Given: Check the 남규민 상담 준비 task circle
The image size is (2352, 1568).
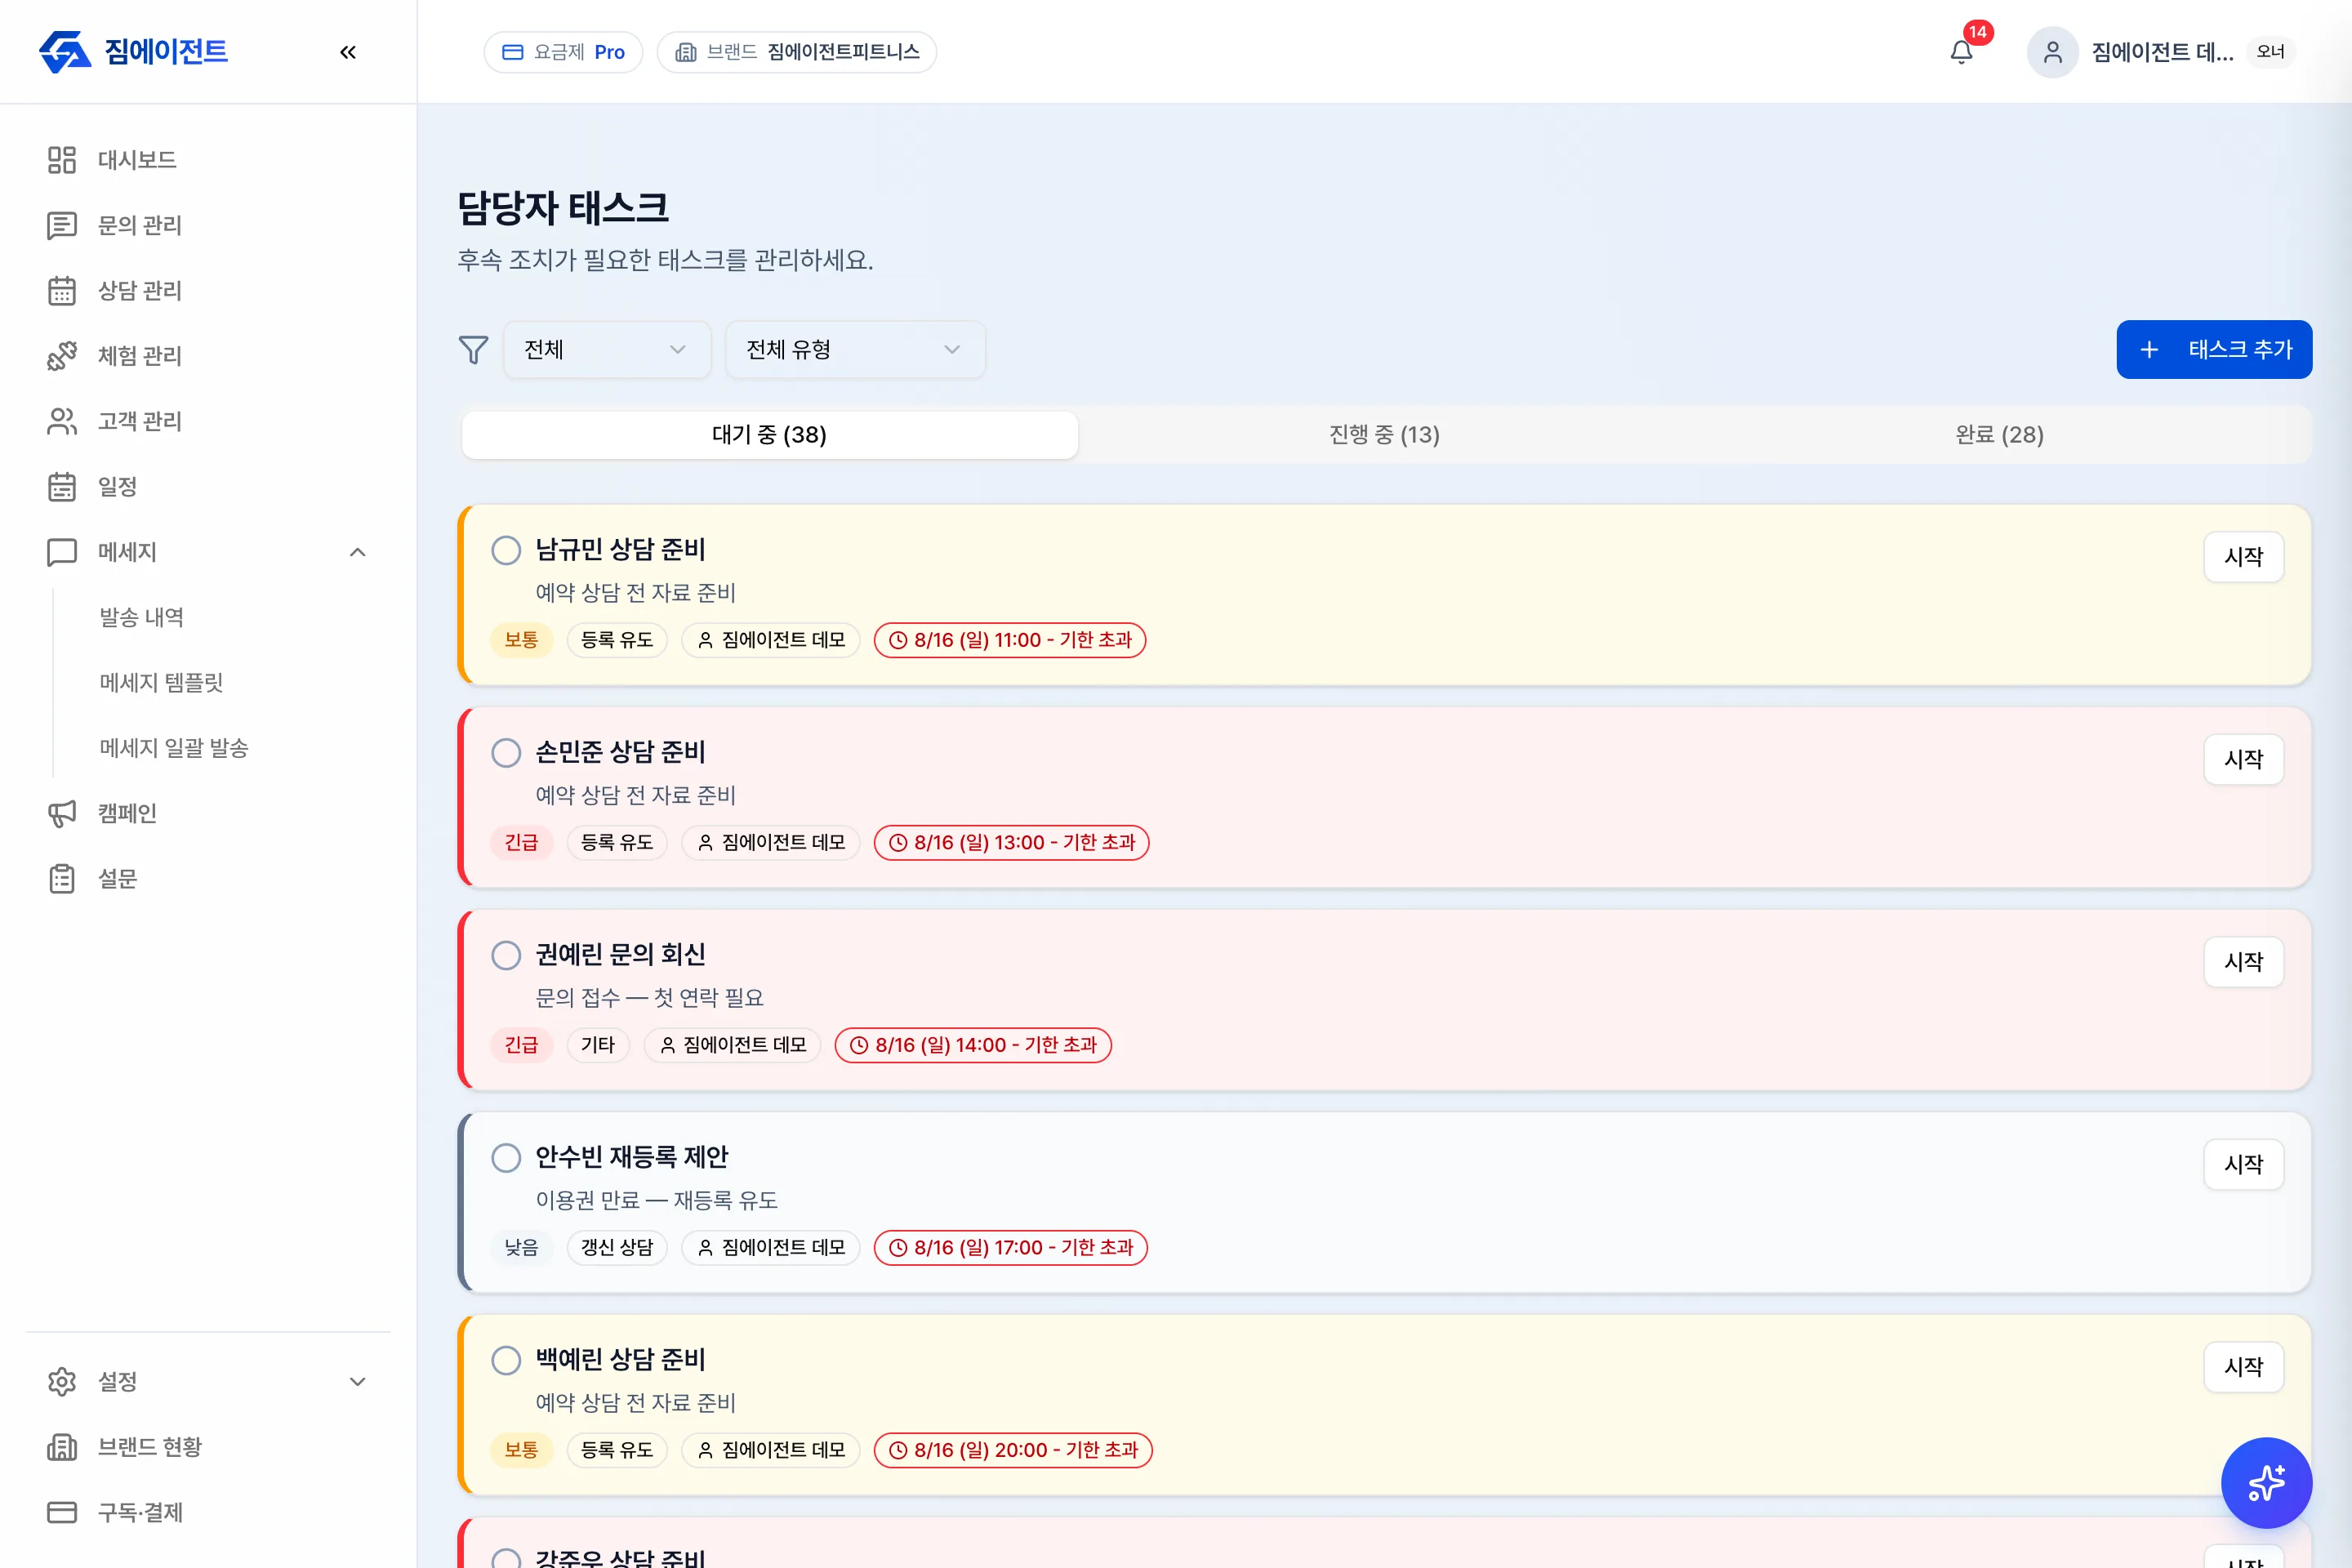Looking at the screenshot, I should pos(506,550).
